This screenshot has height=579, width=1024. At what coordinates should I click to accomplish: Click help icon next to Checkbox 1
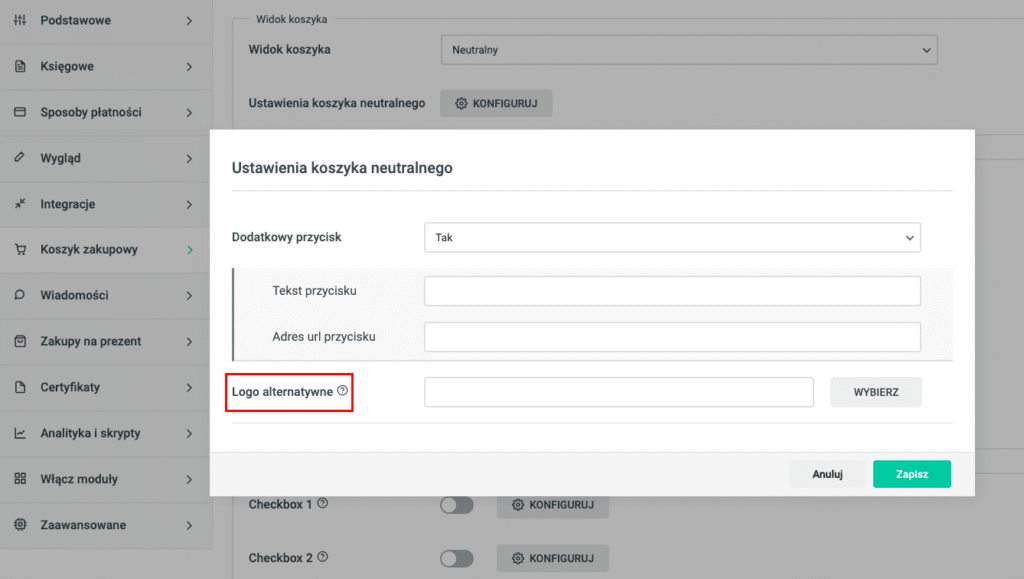[323, 503]
